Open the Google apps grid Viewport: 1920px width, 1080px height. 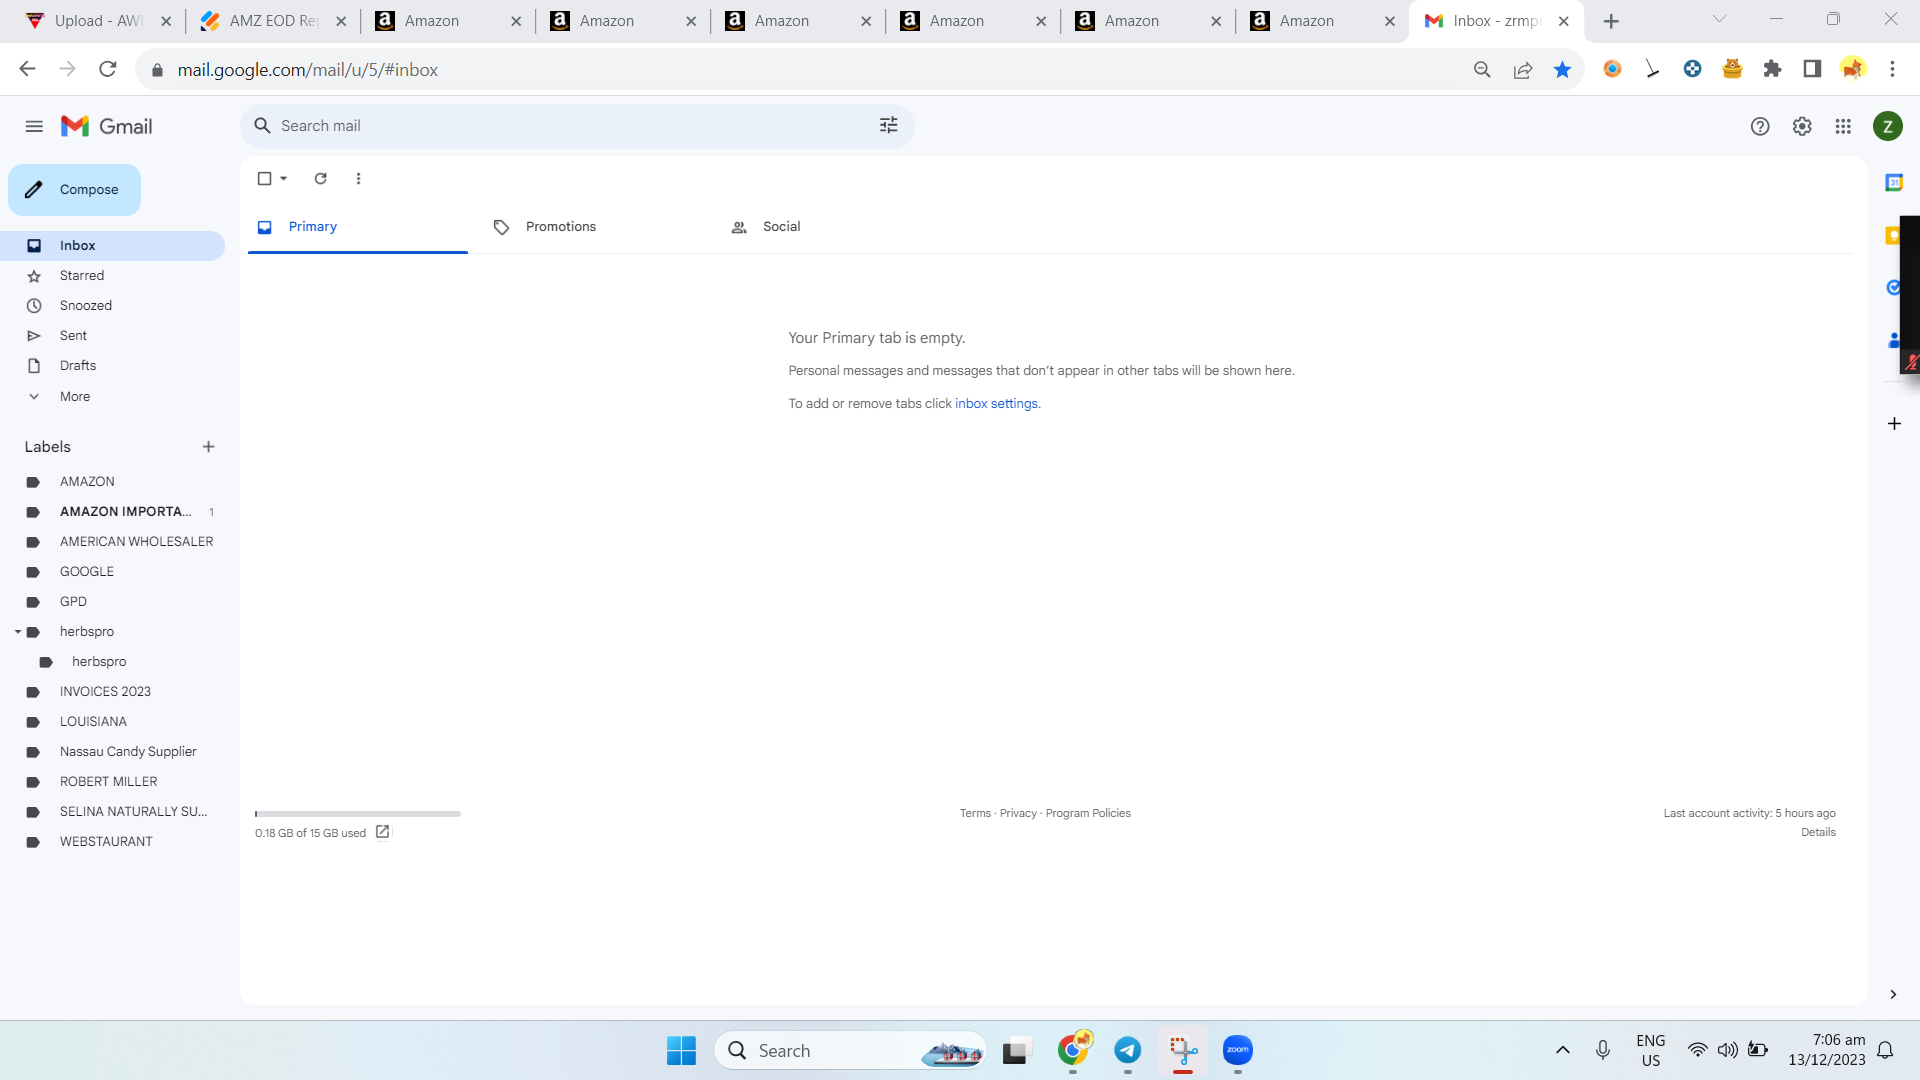click(x=1843, y=126)
